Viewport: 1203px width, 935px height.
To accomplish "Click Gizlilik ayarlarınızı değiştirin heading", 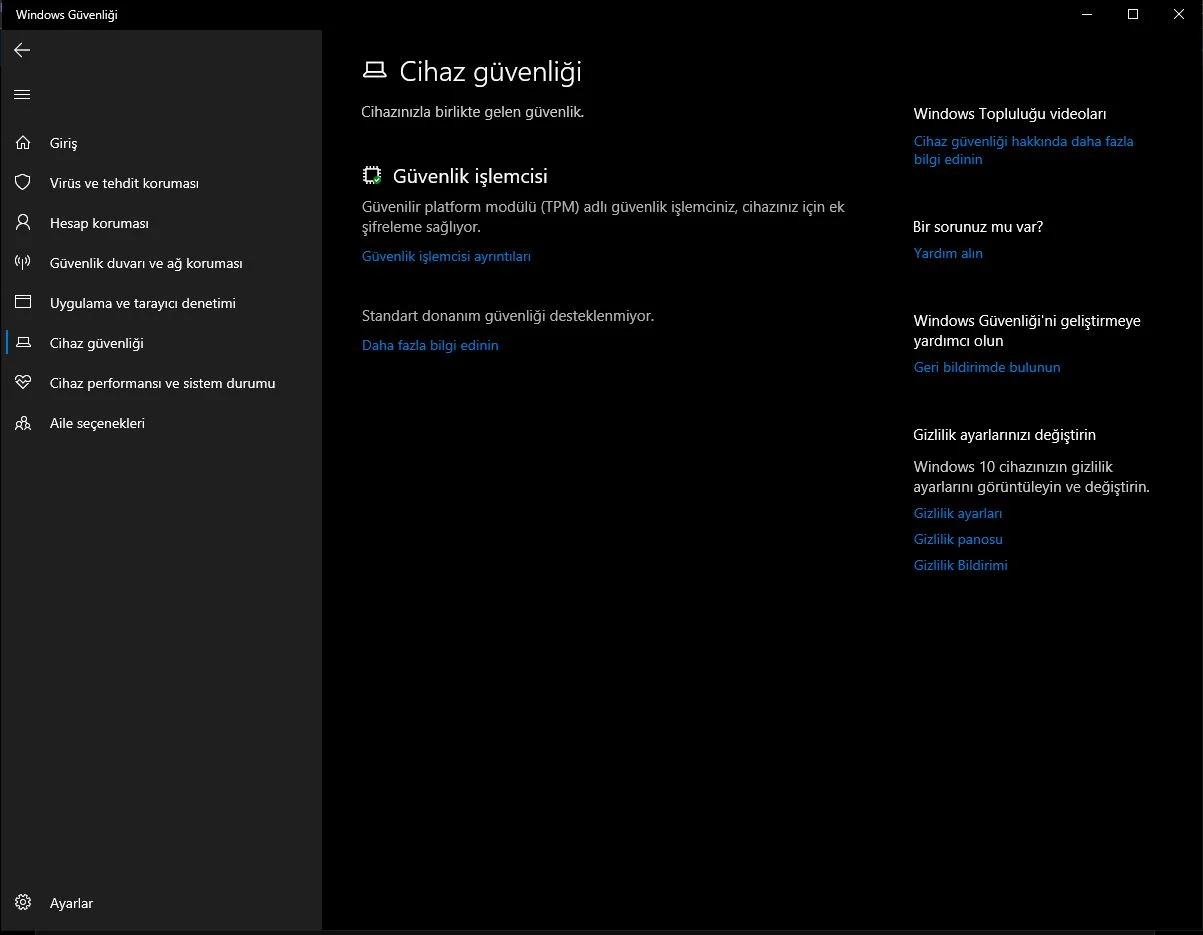I will (1005, 435).
